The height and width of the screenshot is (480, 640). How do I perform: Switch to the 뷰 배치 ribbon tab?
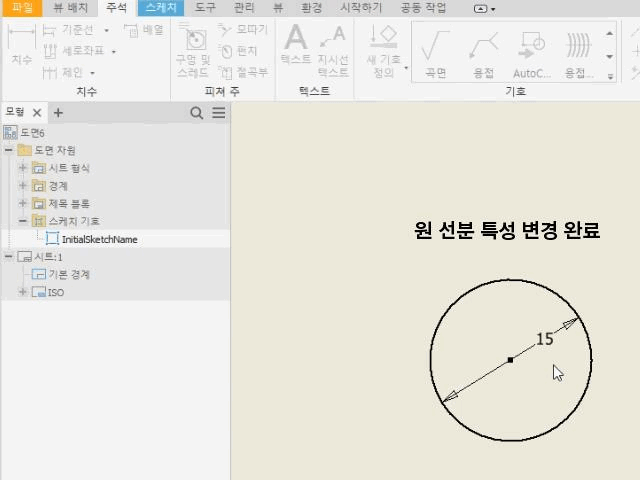coord(70,8)
